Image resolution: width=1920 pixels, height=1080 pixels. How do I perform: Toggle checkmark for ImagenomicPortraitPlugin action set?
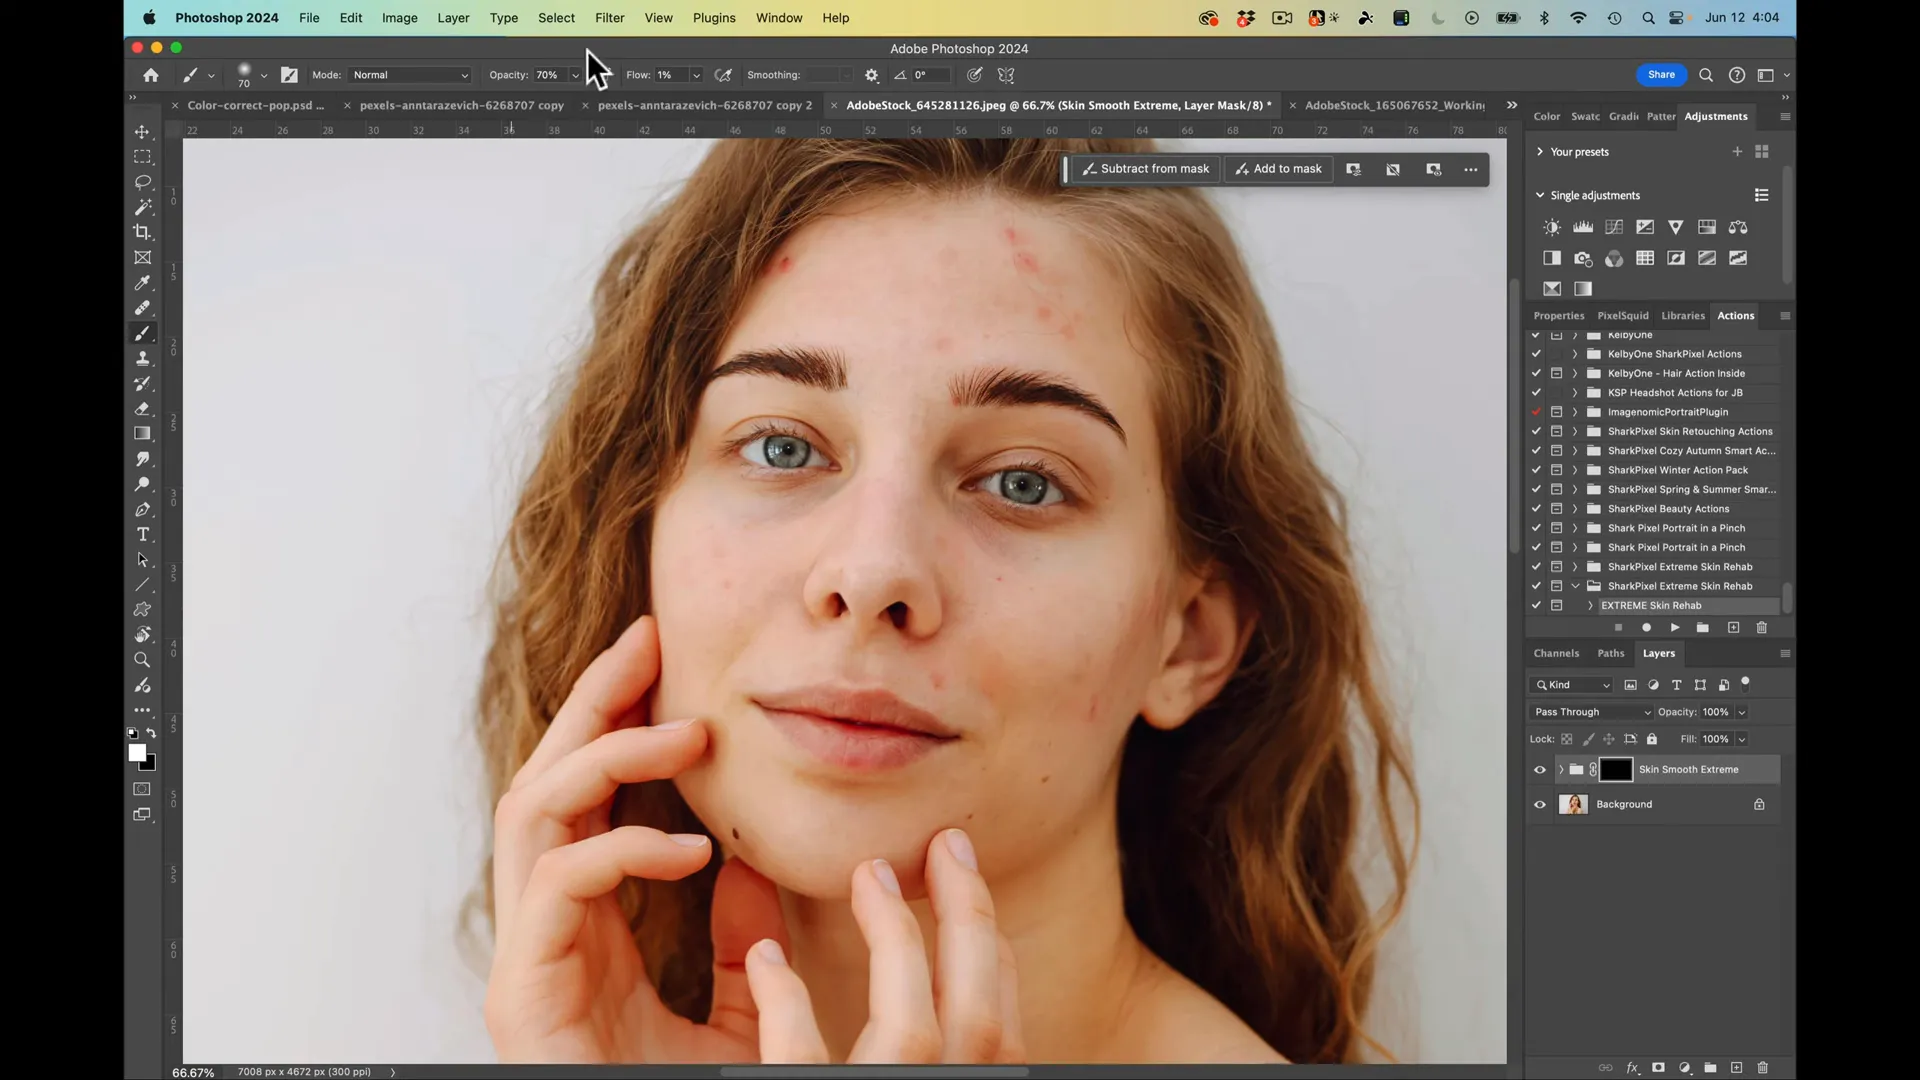[x=1536, y=412]
